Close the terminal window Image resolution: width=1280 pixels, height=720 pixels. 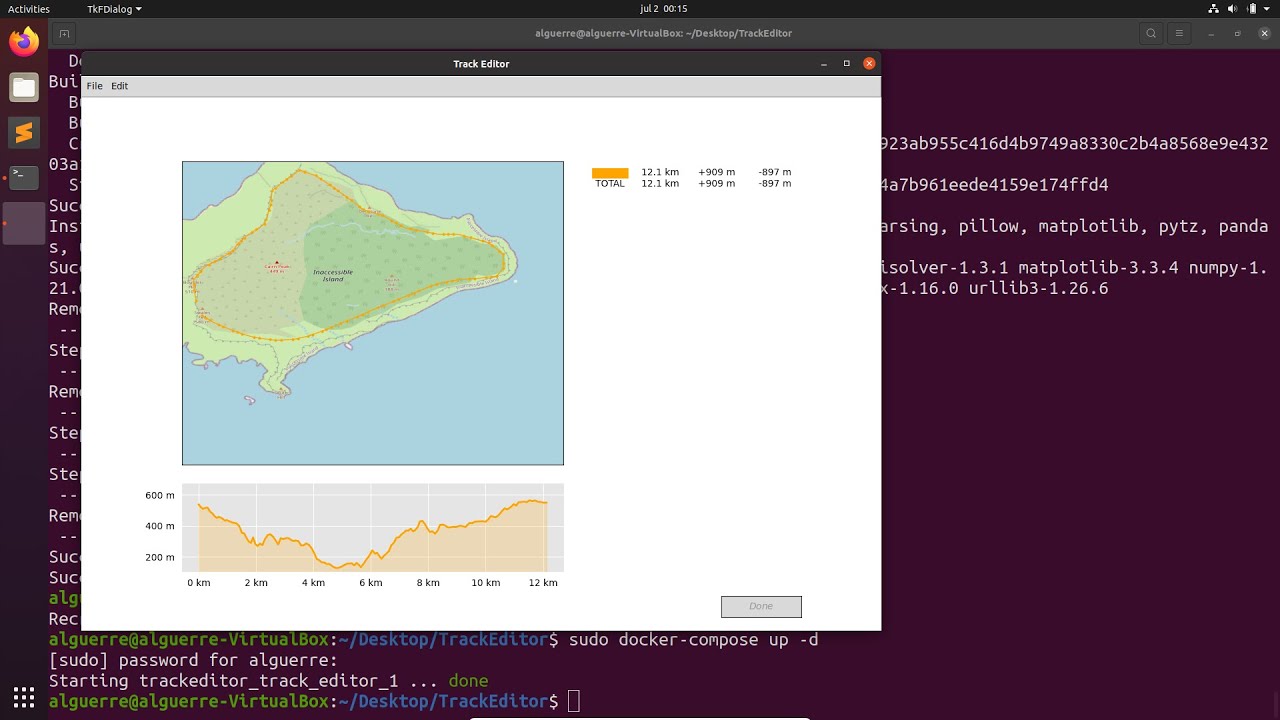1262,33
